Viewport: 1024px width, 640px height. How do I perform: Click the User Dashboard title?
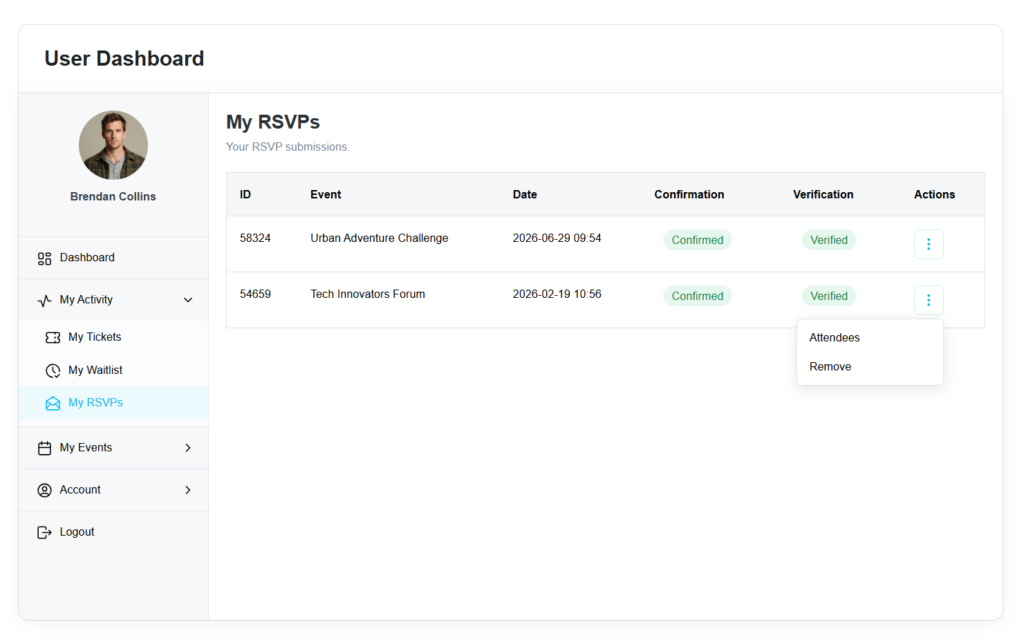pos(124,59)
